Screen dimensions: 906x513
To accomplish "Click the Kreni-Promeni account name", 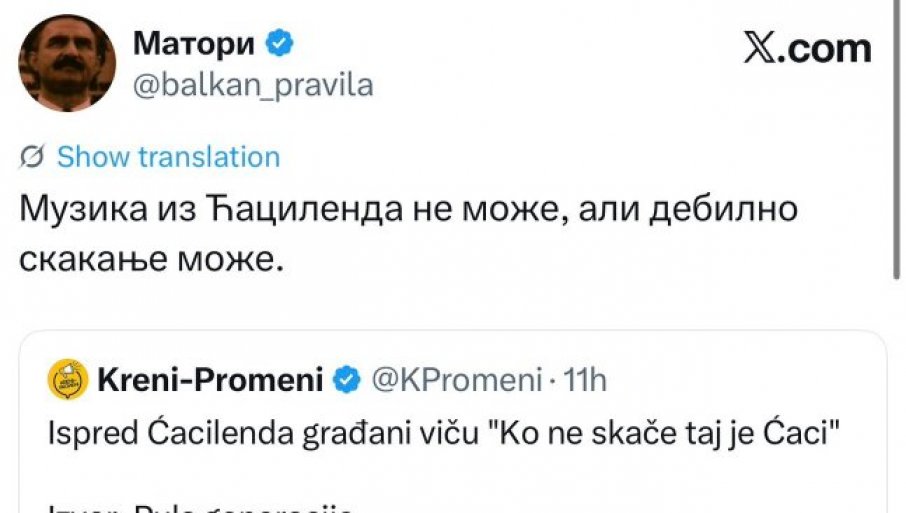I will (x=209, y=380).
